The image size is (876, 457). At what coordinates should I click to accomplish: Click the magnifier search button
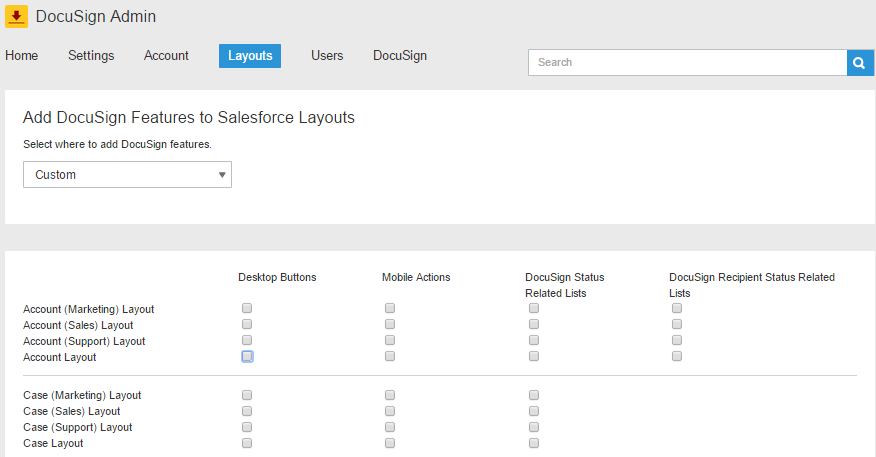click(x=860, y=63)
